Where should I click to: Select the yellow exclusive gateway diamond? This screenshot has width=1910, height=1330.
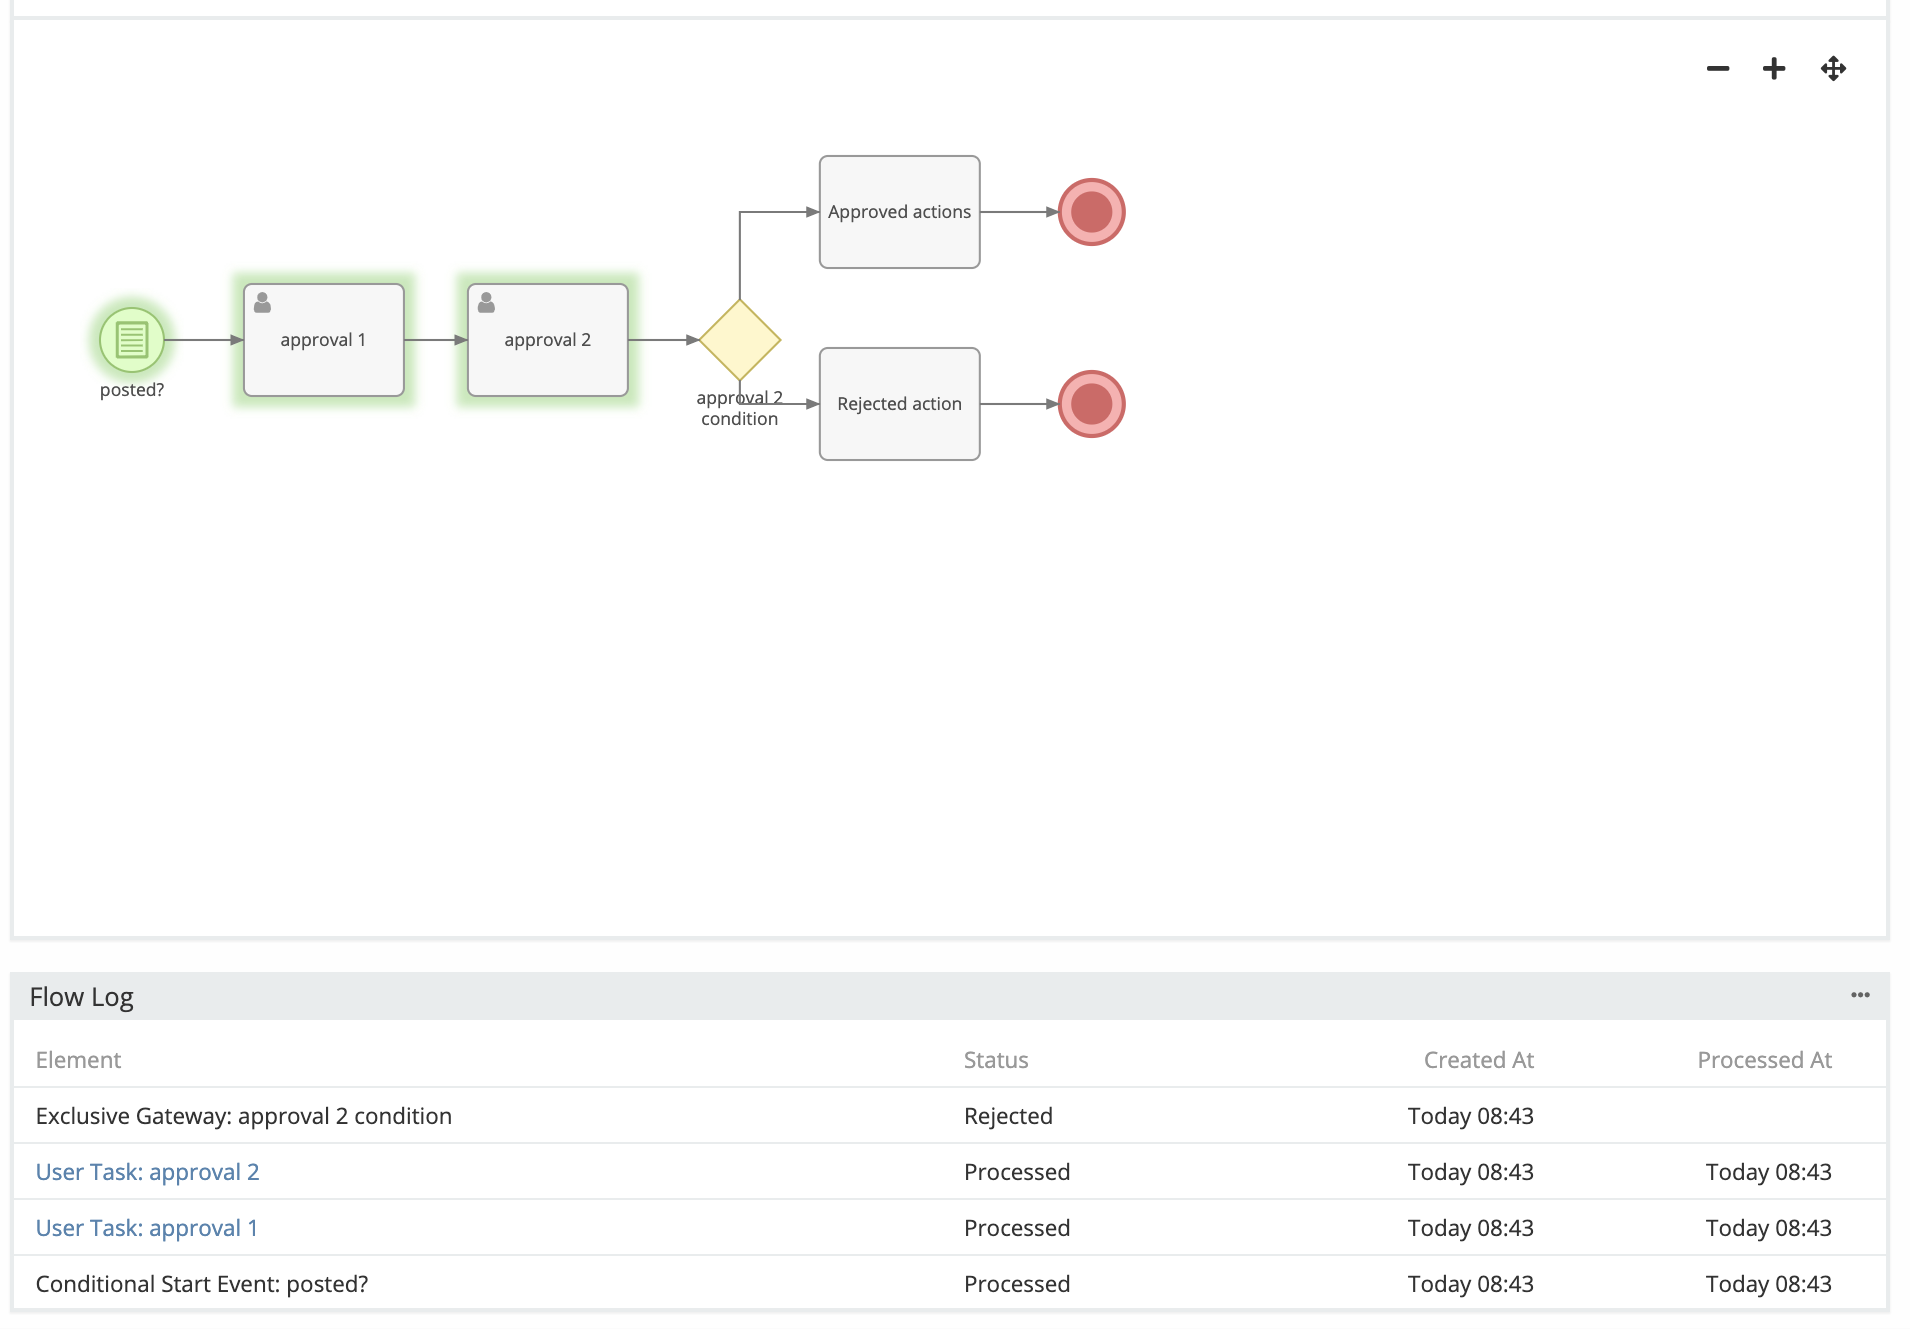coord(740,340)
